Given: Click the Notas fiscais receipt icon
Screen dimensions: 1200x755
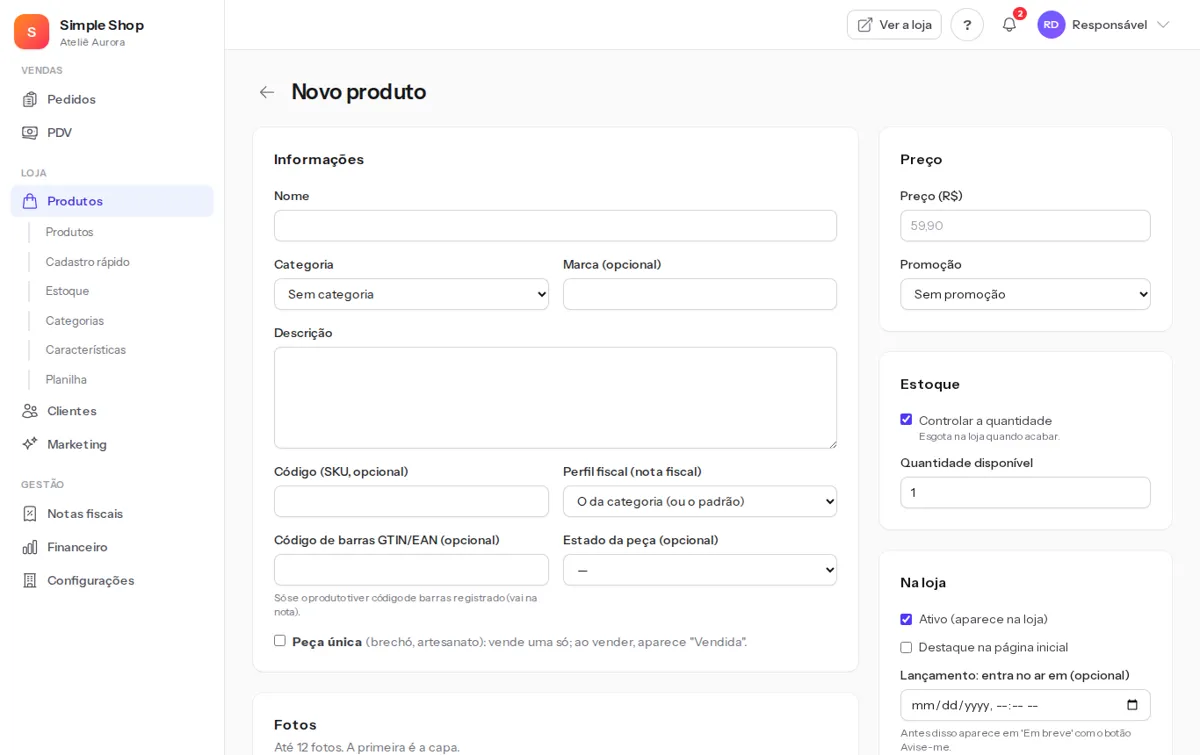Looking at the screenshot, I should 30,513.
